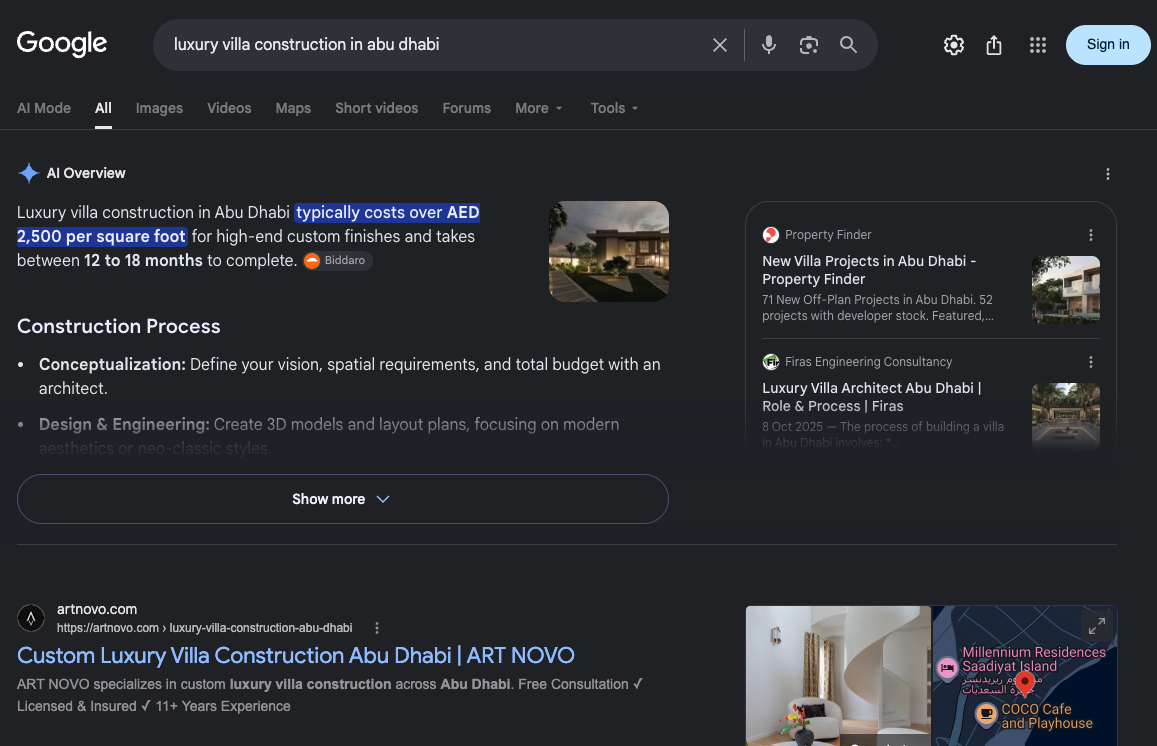Click the share icon in header

pos(994,45)
